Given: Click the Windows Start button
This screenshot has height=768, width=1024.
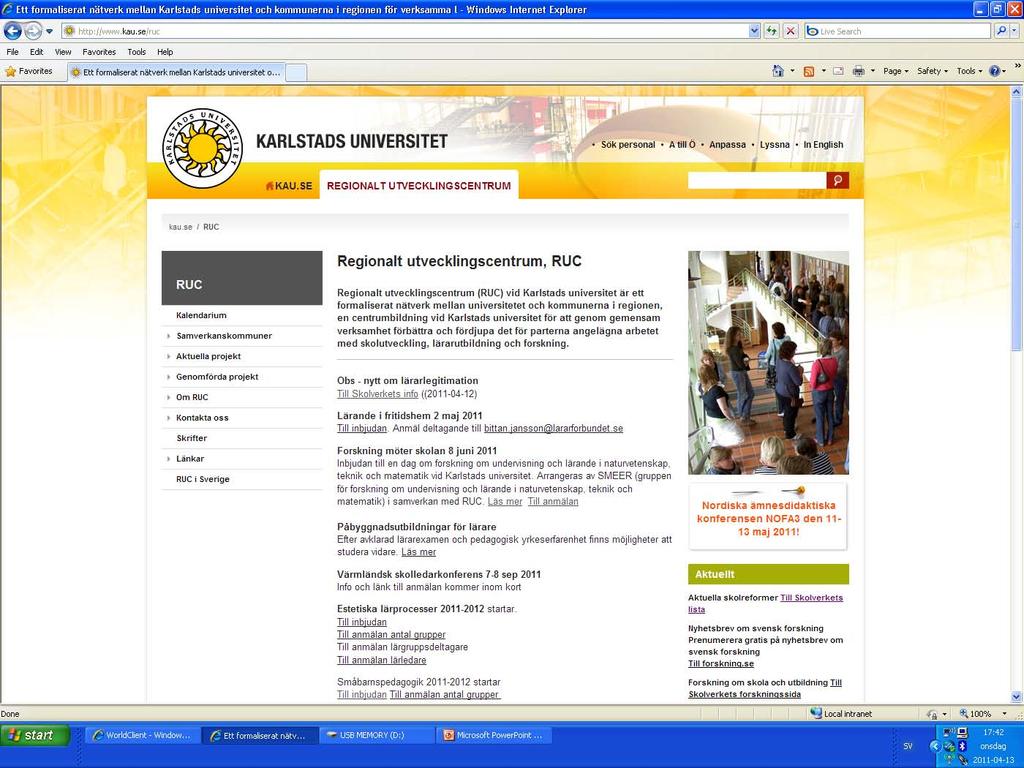Looking at the screenshot, I should tap(35, 735).
